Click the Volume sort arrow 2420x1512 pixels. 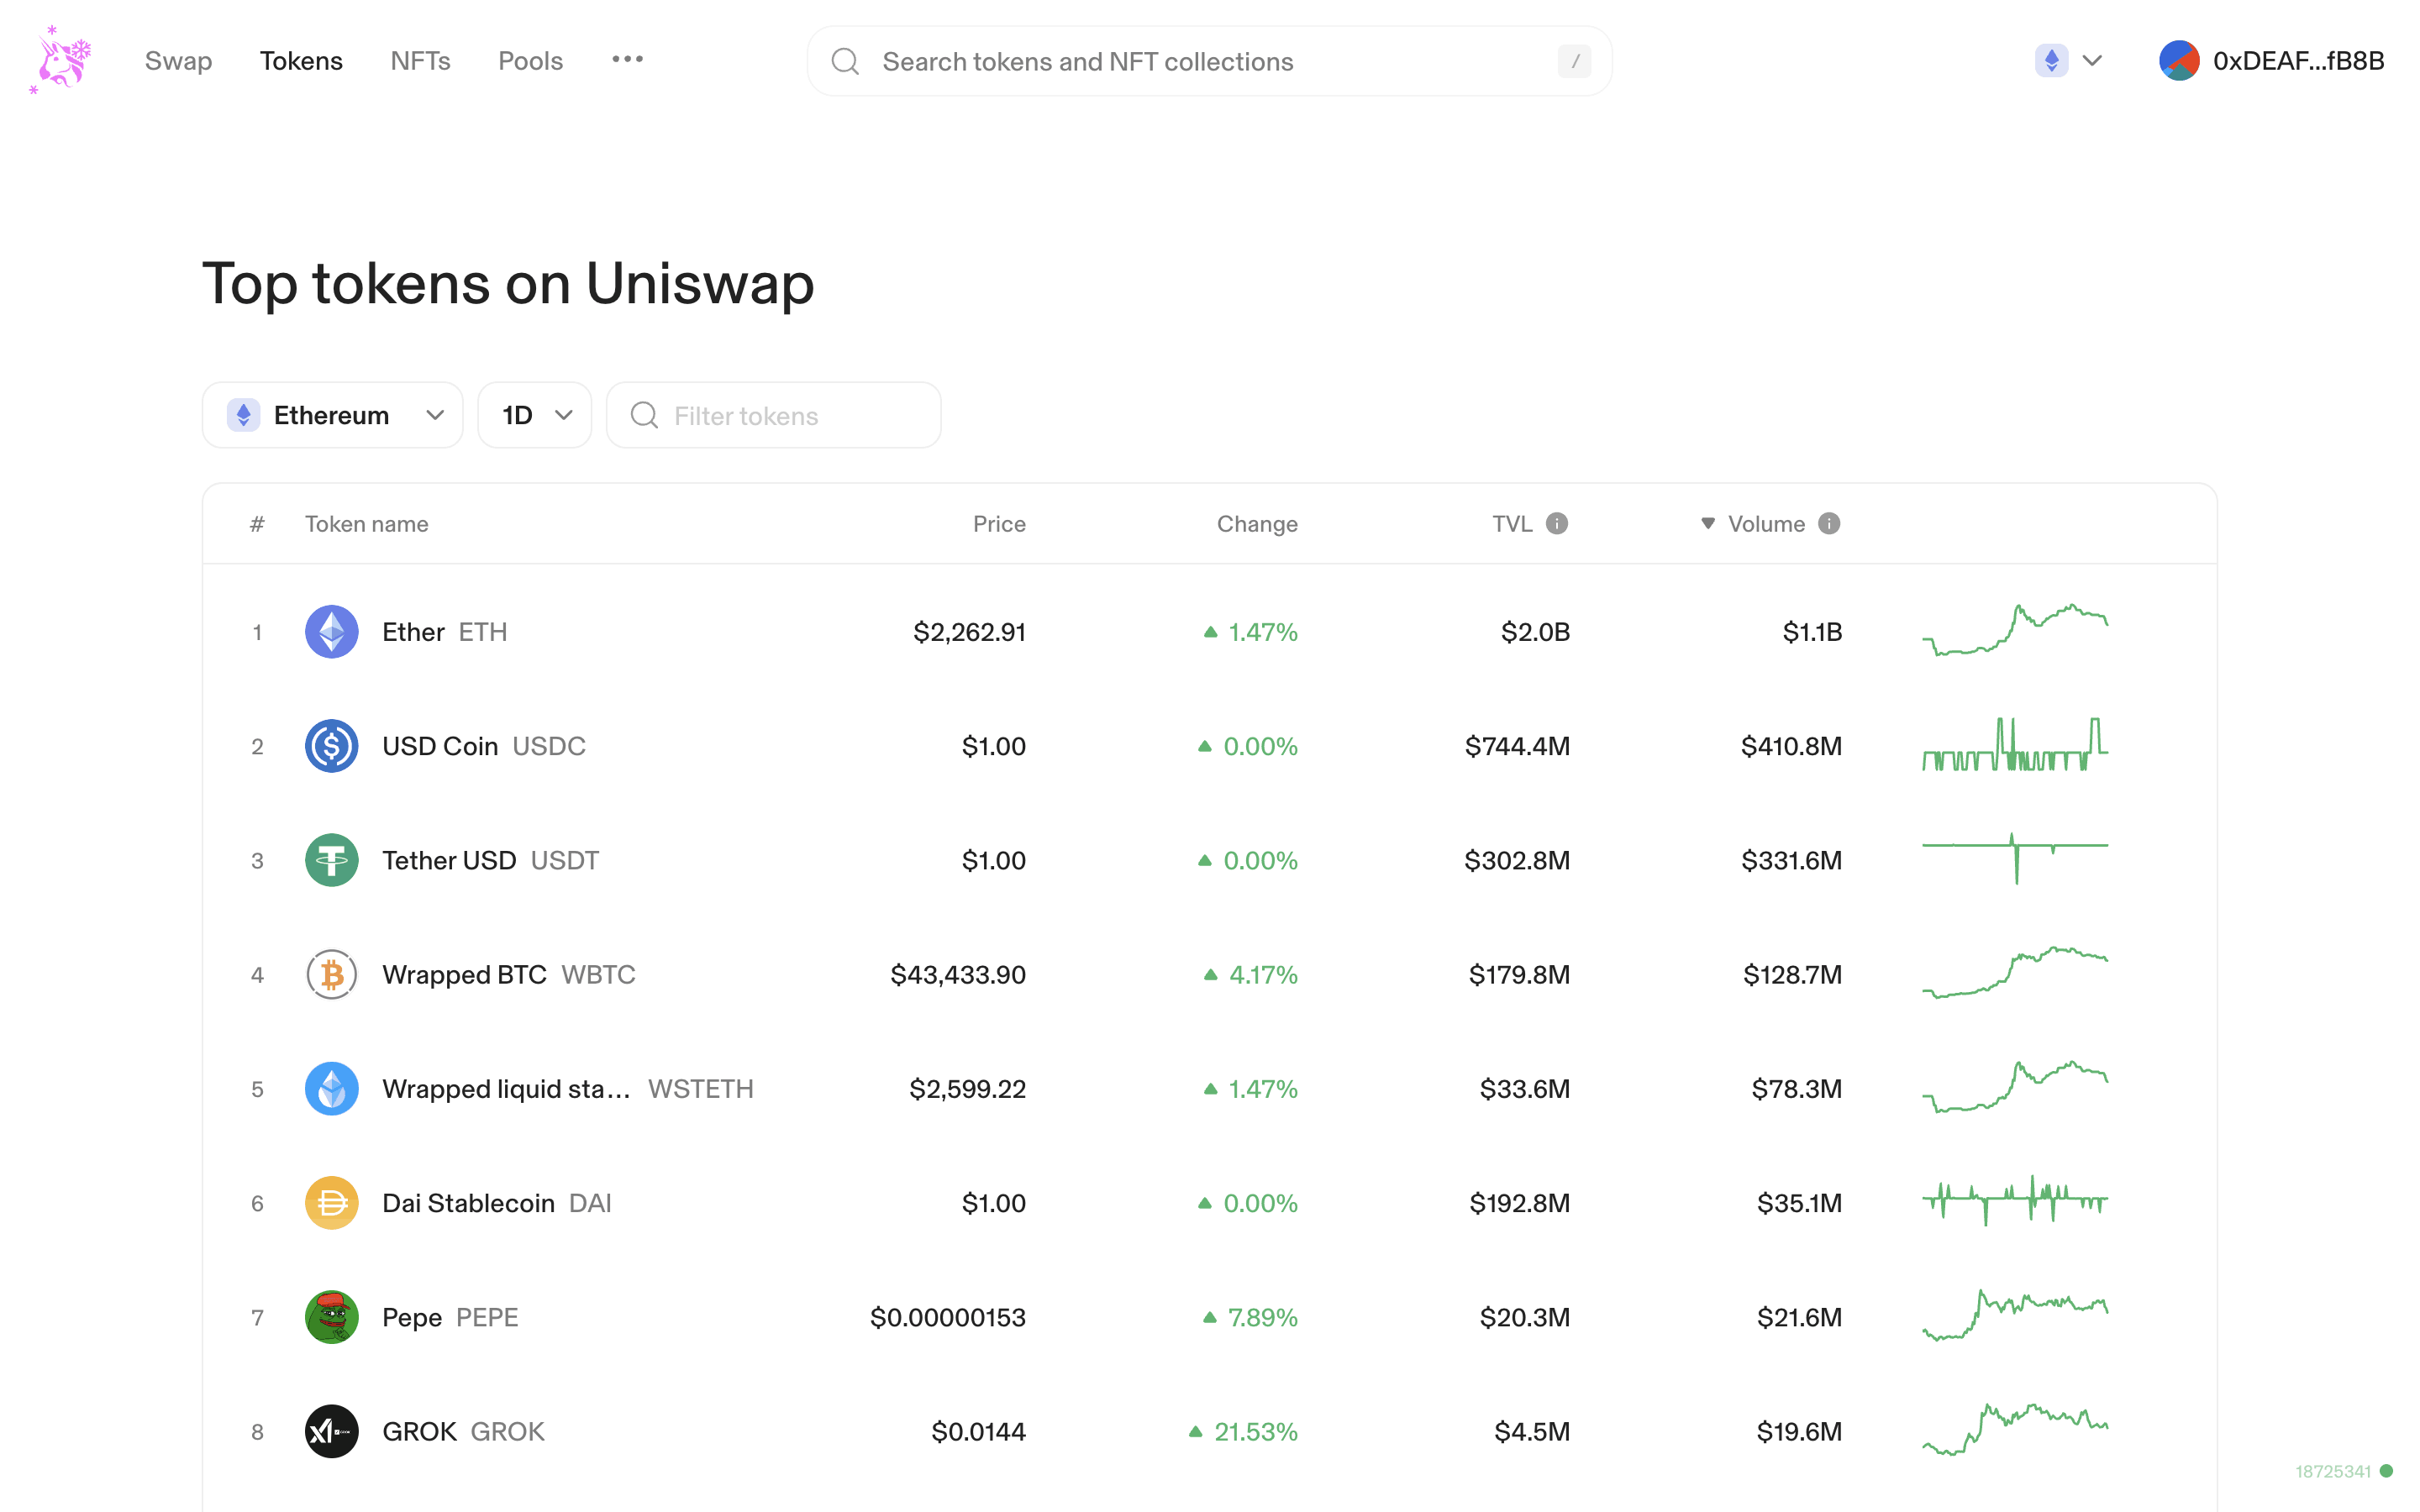click(x=1708, y=523)
